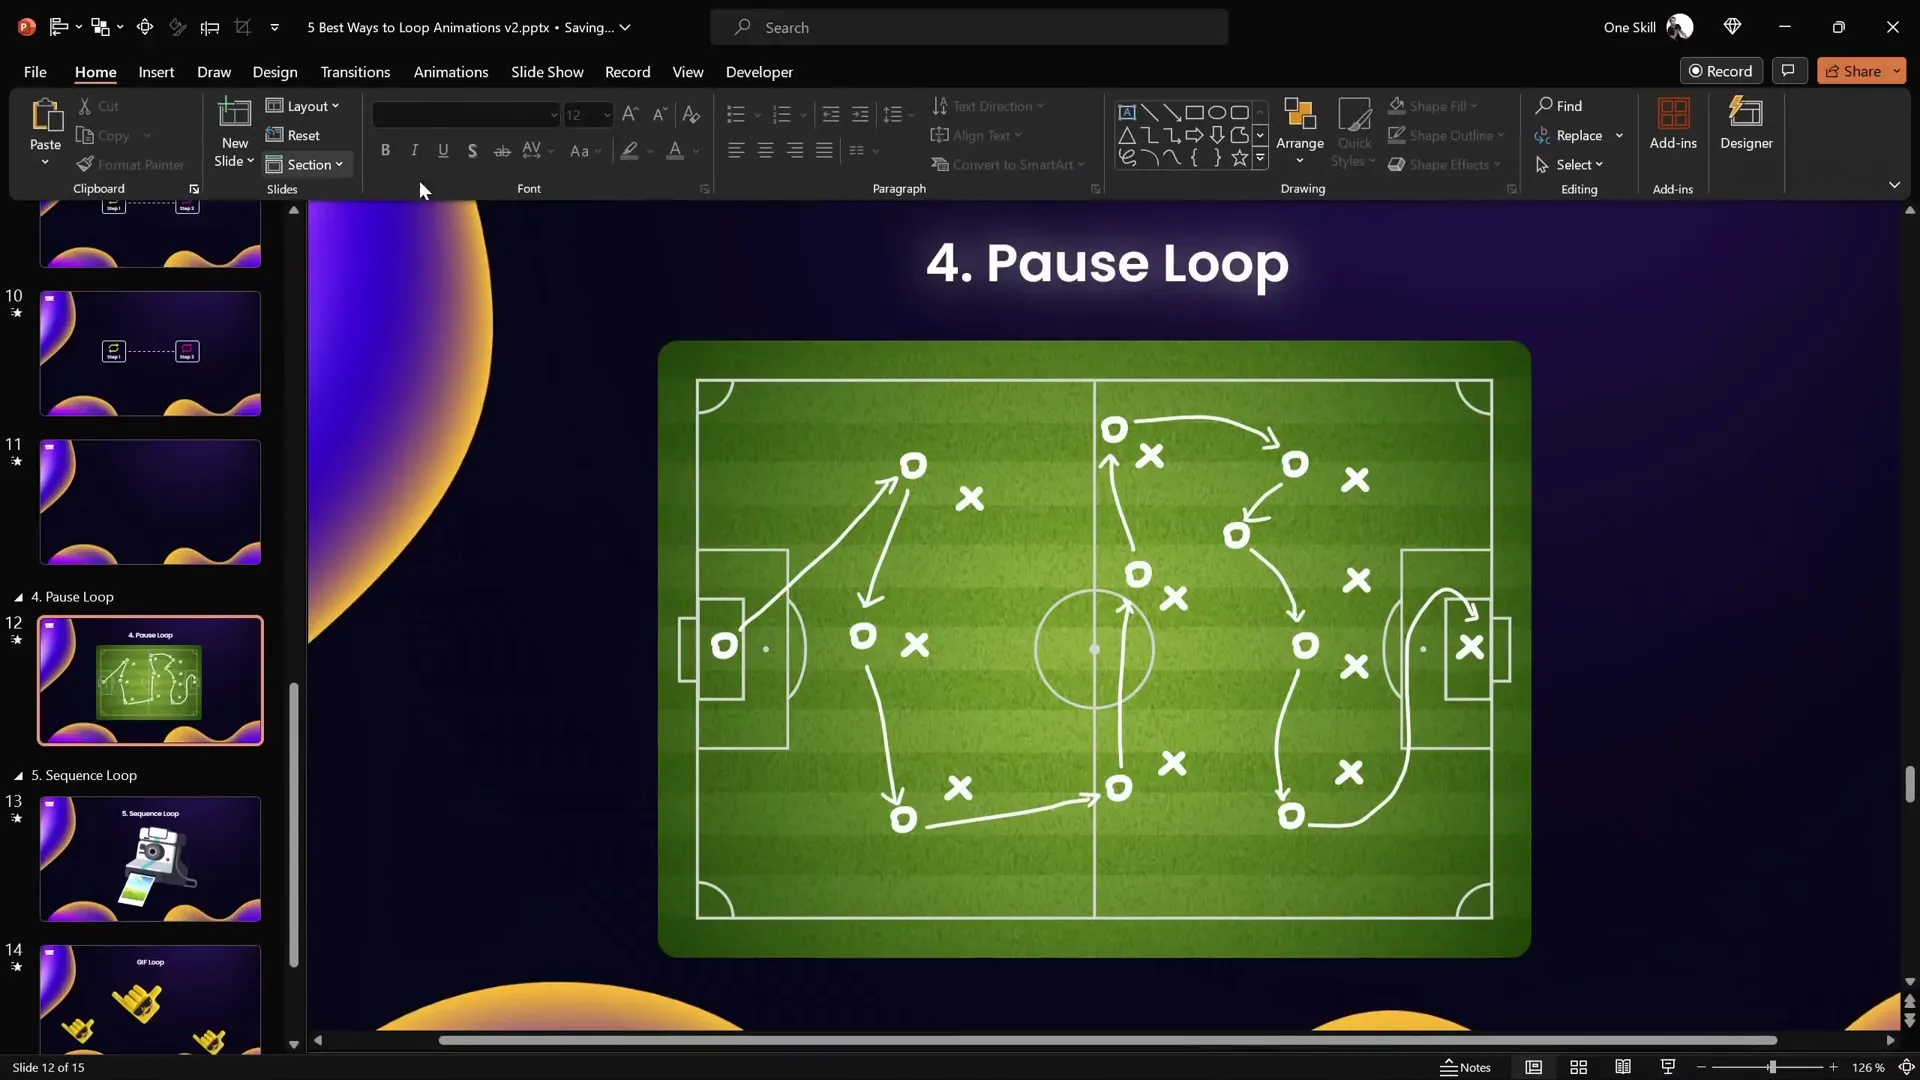Screen dimensions: 1920x1080
Task: Open font color swatch button
Action: [x=675, y=151]
